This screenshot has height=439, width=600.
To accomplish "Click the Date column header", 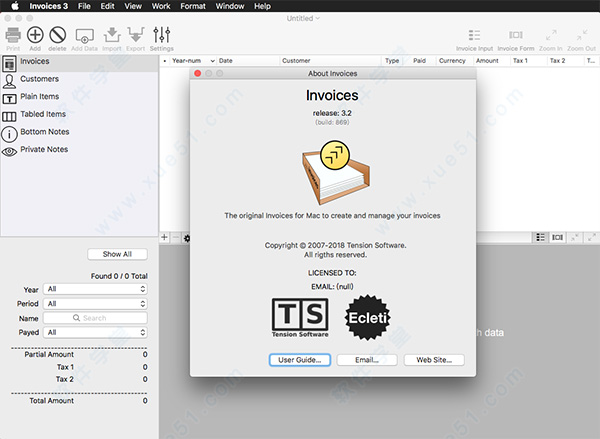I will (248, 60).
